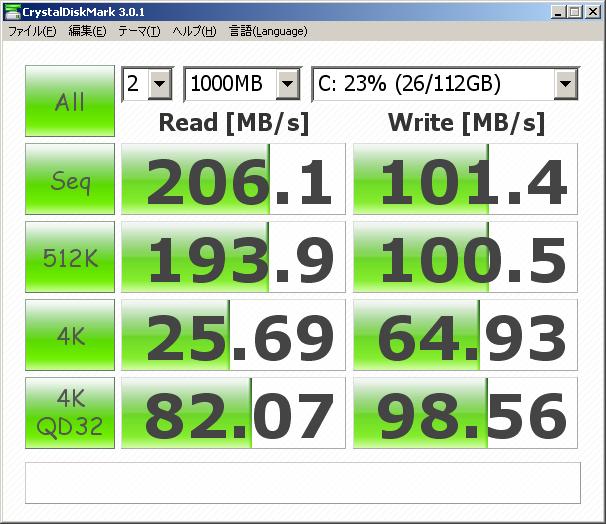Start the 512K benchmark test
The width and height of the screenshot is (606, 524).
pos(70,257)
